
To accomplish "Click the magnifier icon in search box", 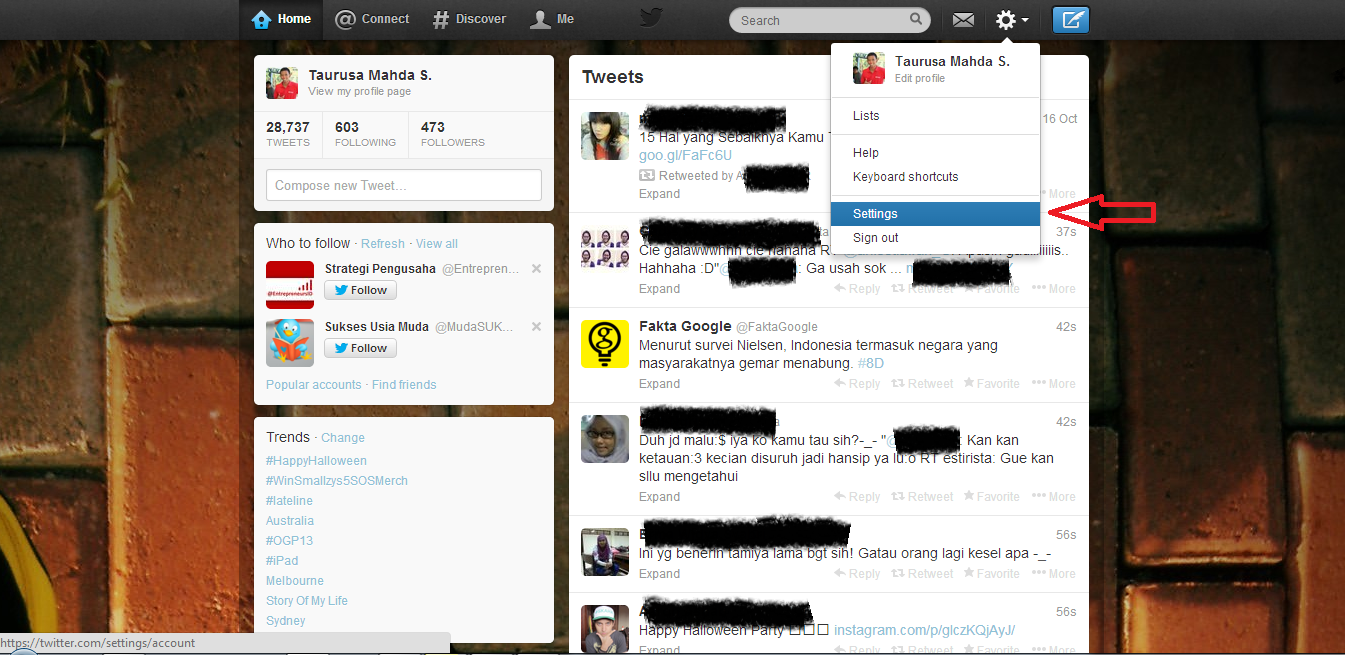I will coord(916,19).
